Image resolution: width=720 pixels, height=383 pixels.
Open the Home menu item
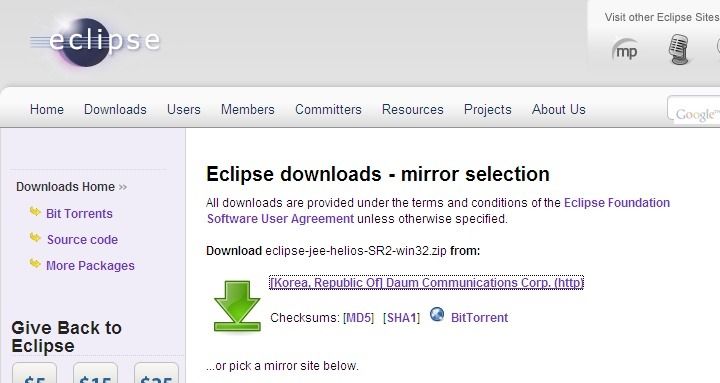point(47,109)
